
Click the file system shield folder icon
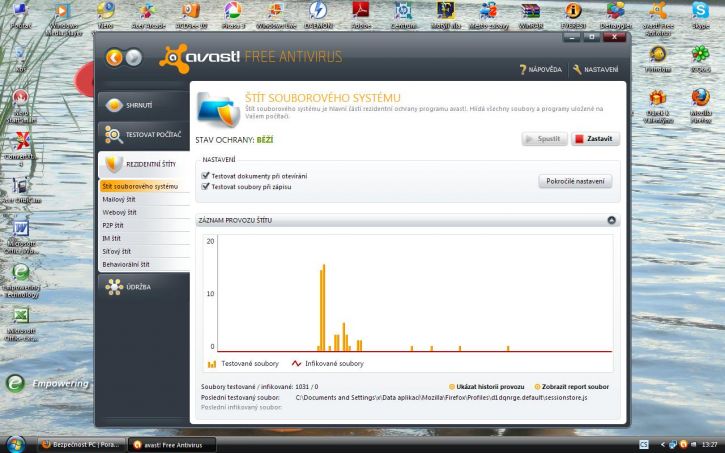[x=218, y=110]
